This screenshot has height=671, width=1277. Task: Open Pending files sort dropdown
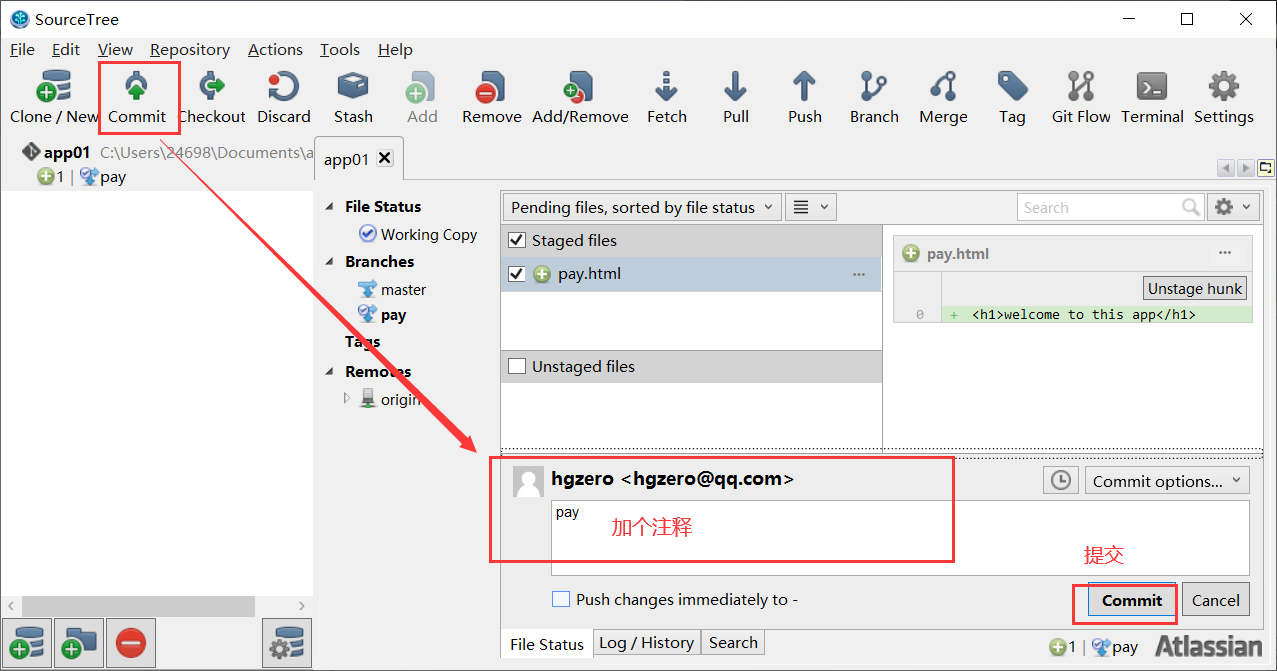[641, 207]
